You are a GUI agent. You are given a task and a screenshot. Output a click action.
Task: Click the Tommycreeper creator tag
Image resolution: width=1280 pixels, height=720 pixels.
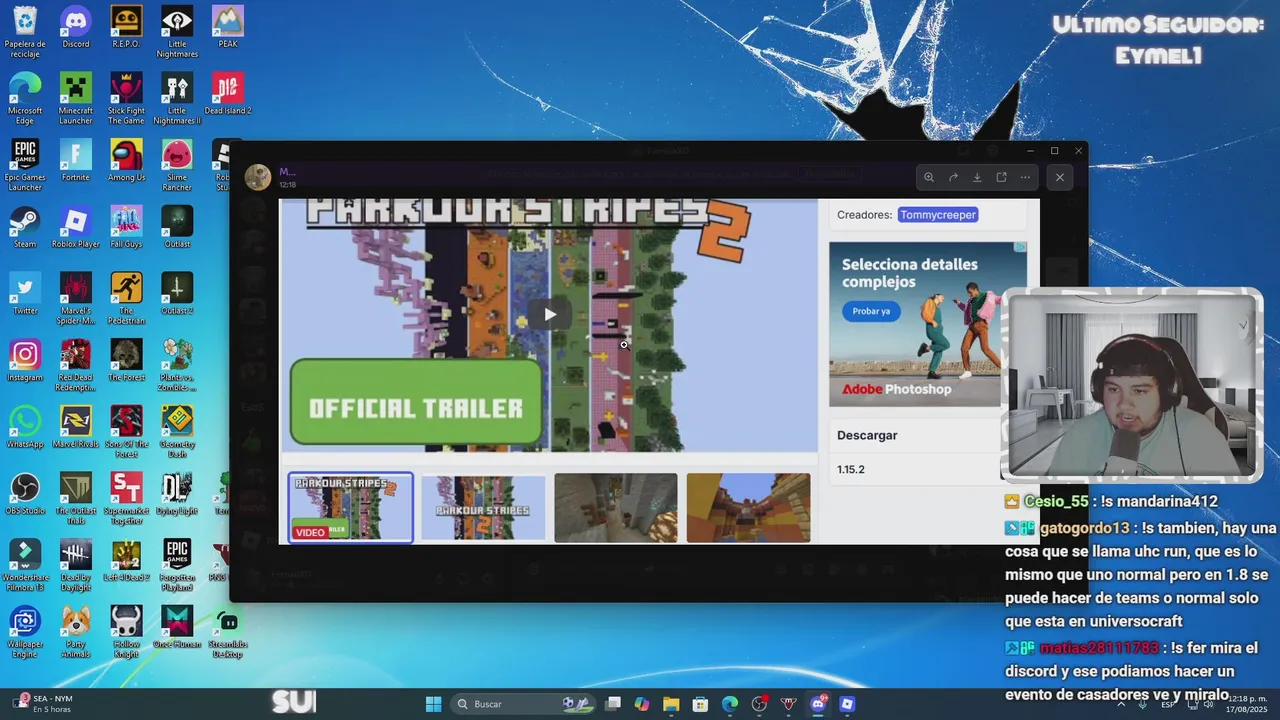(937, 215)
